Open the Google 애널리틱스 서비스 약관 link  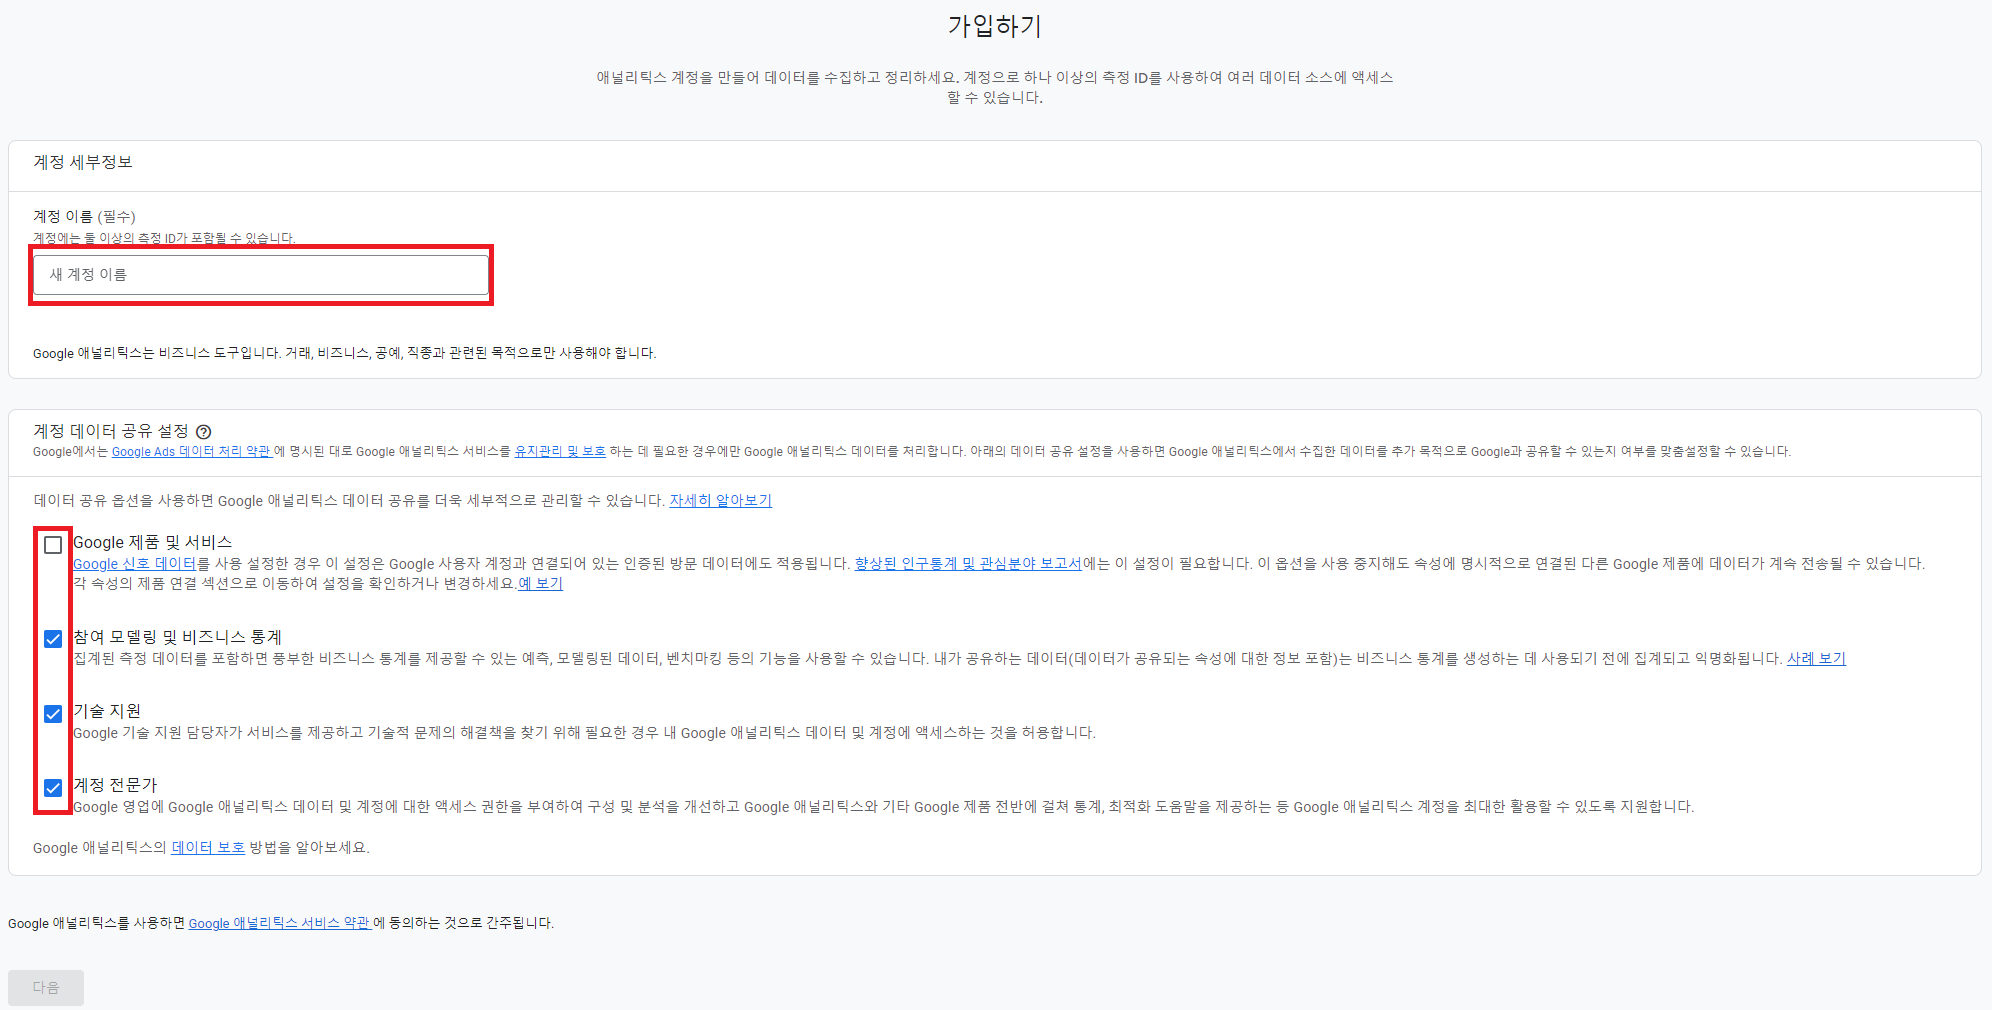[x=279, y=923]
